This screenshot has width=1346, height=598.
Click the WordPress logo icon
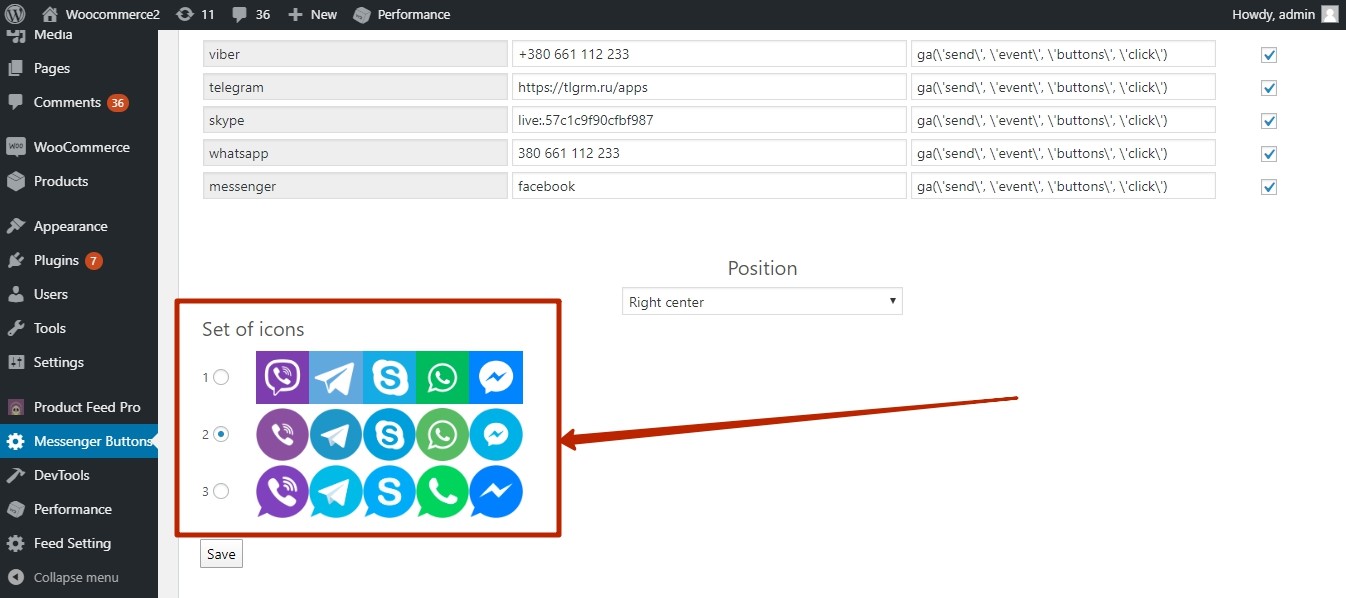[15, 14]
